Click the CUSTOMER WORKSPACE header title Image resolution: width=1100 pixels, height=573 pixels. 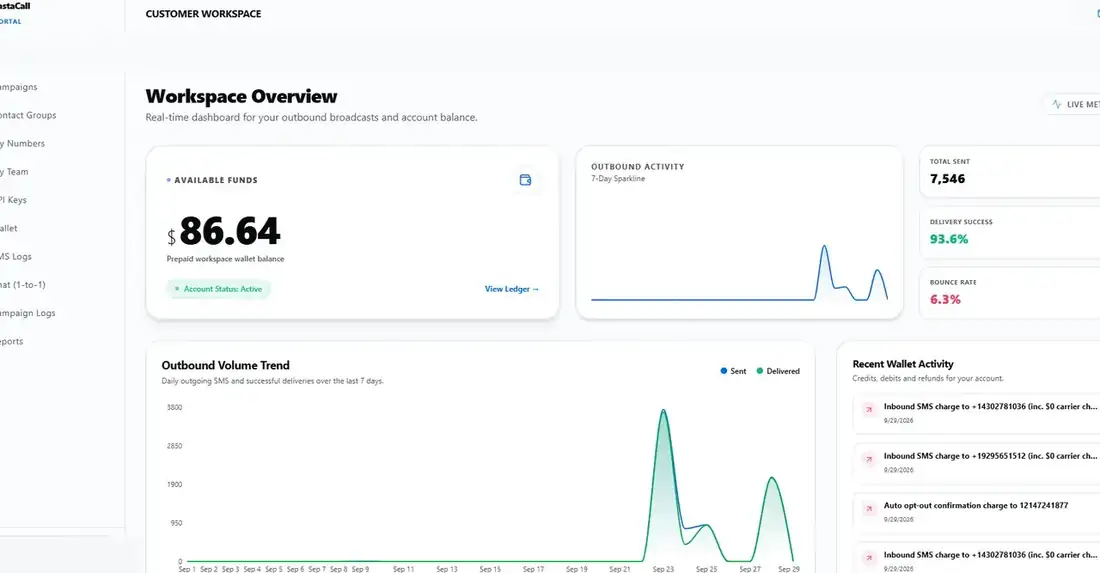tap(203, 14)
